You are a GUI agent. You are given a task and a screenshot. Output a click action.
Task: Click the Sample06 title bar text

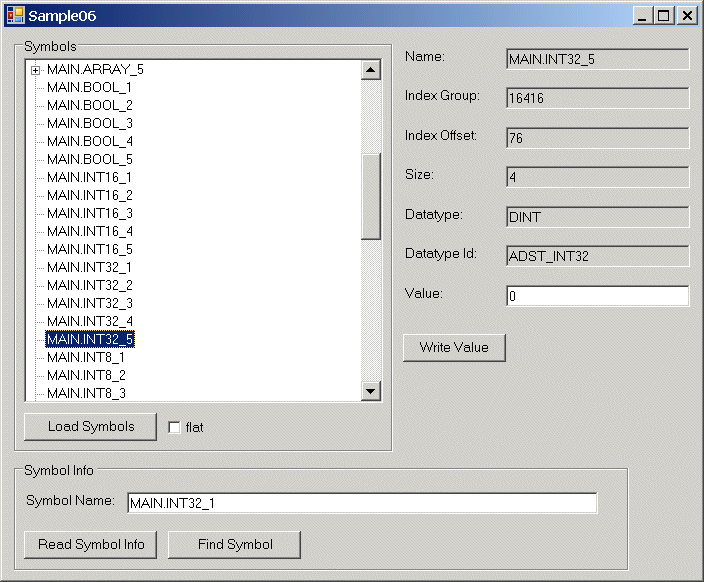pos(62,16)
